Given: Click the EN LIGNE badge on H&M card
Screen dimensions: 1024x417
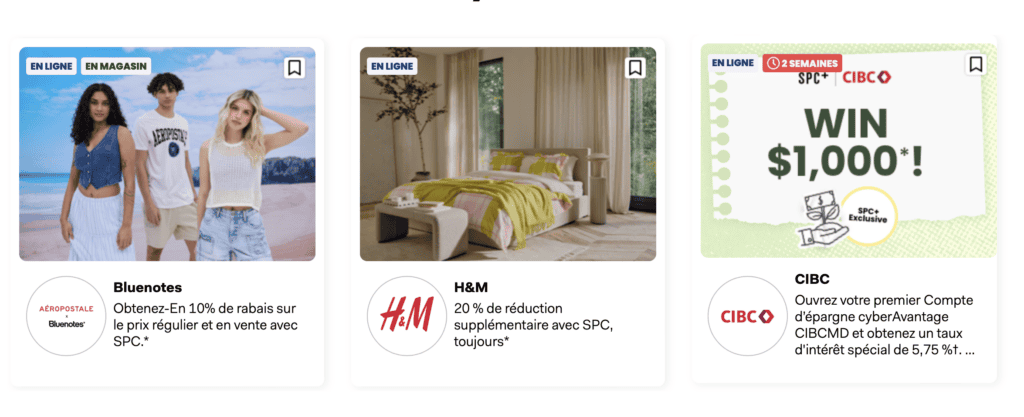Looking at the screenshot, I should pyautogui.click(x=392, y=66).
